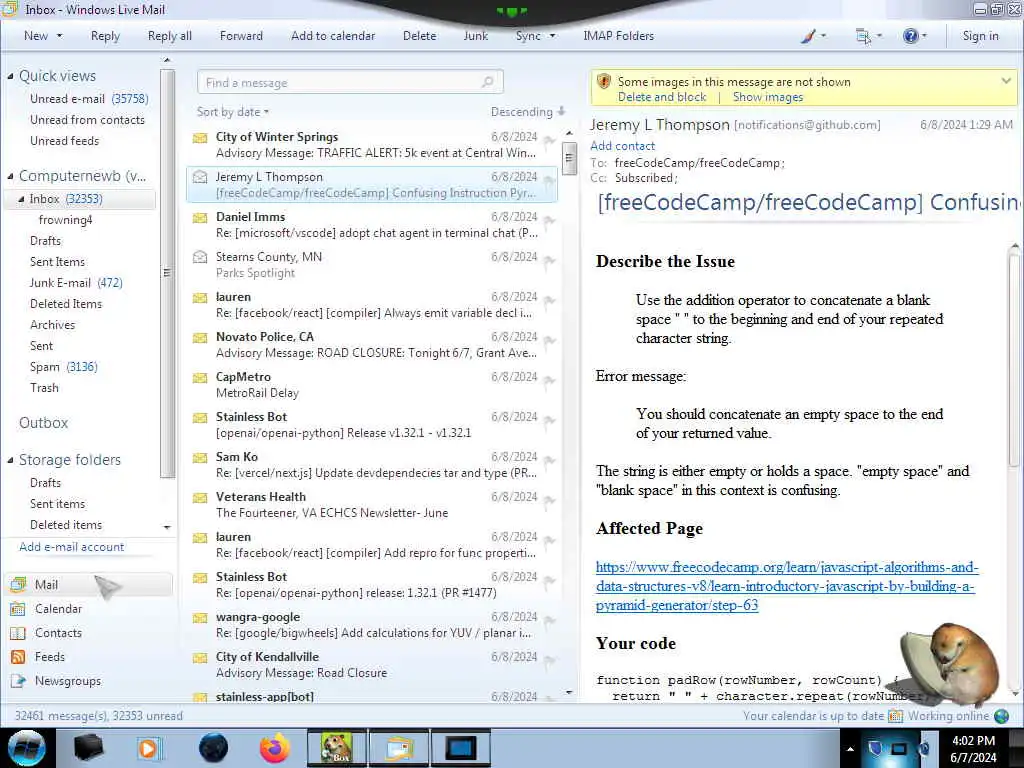1024x768 pixels.
Task: Collapse the Inbox folder tree
Action: coord(21,199)
